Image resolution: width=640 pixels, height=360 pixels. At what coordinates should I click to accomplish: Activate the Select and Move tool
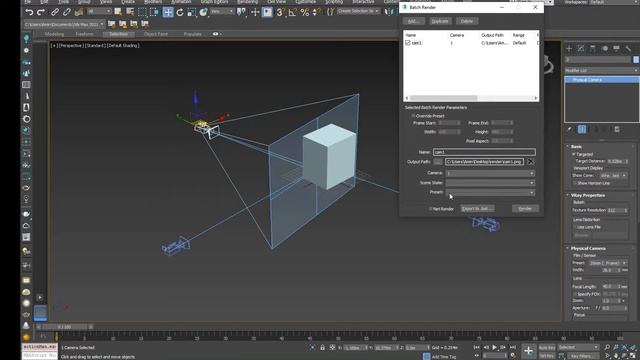click(x=168, y=12)
